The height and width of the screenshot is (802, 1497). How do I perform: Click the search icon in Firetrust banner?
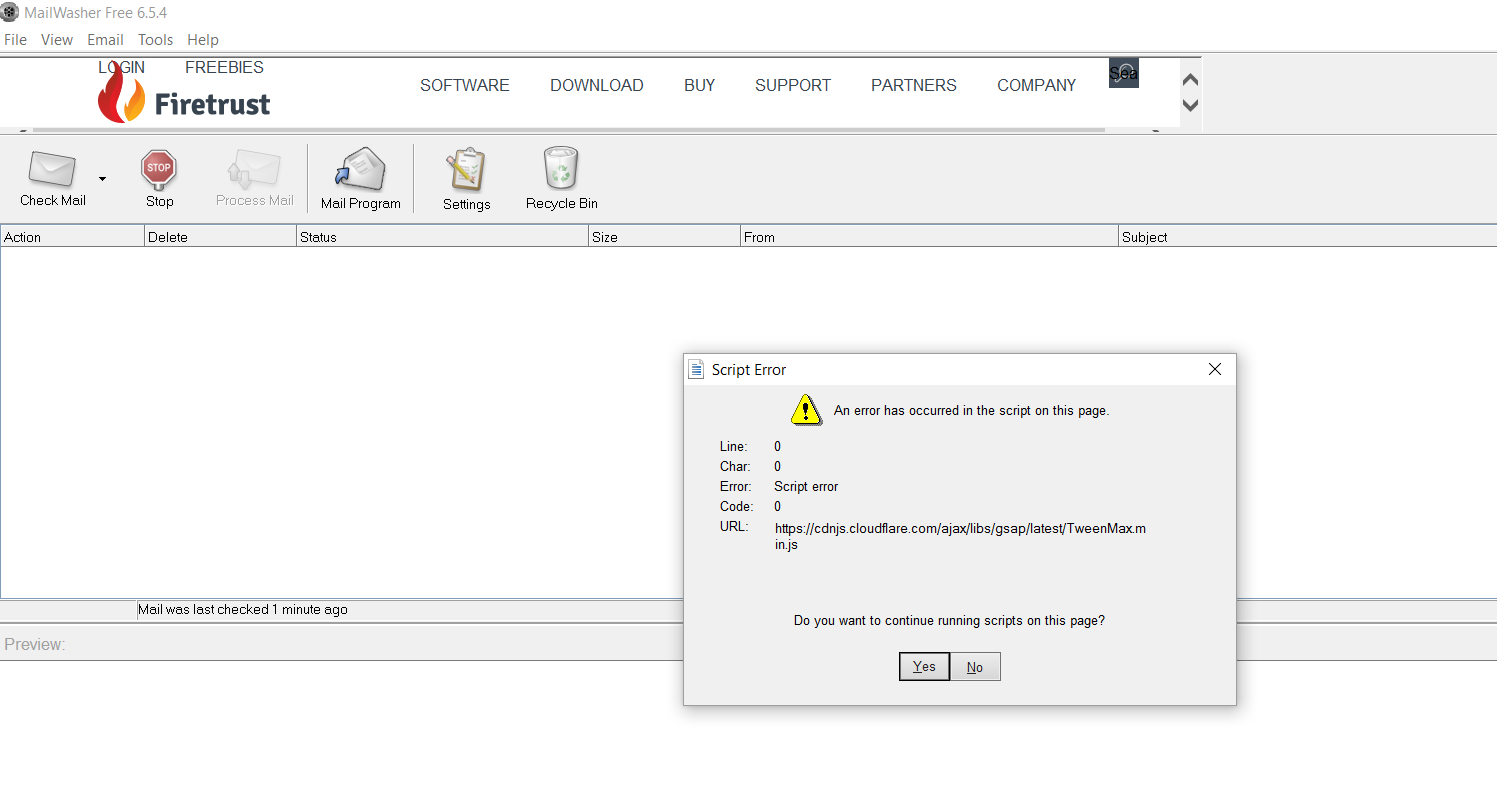click(x=1124, y=73)
